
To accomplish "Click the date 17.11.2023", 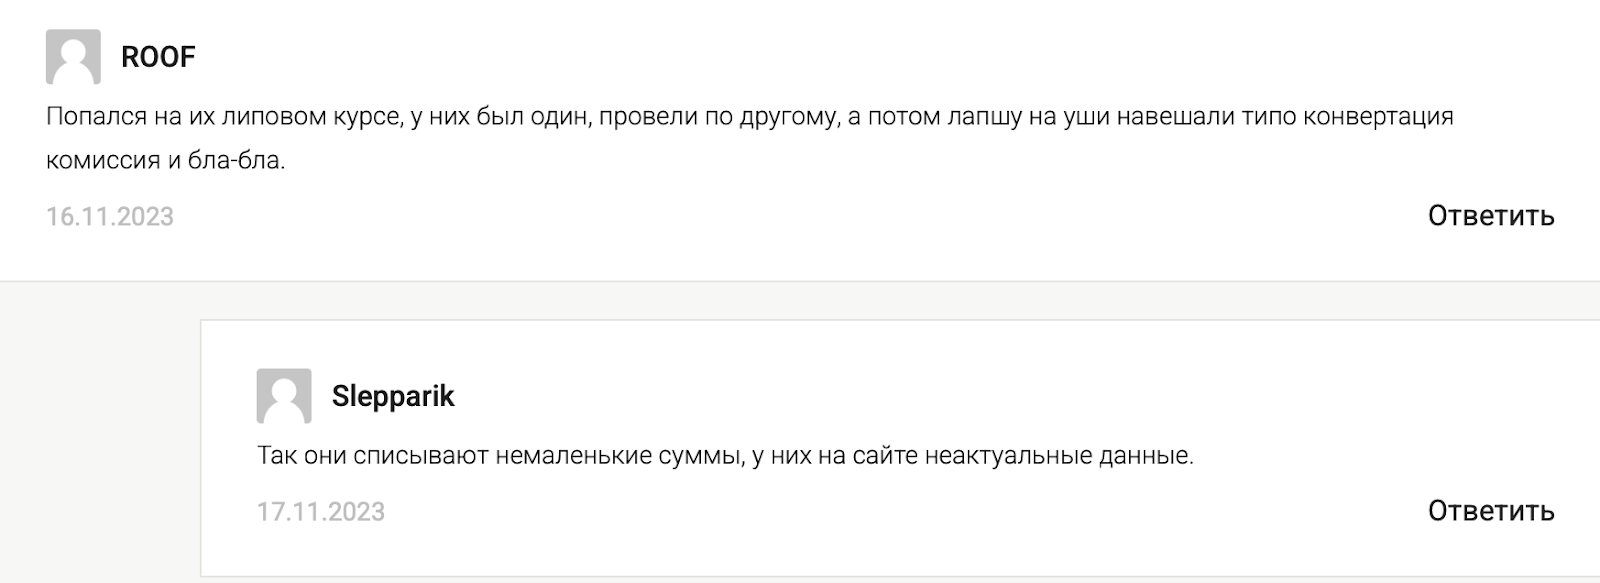I will [x=322, y=510].
